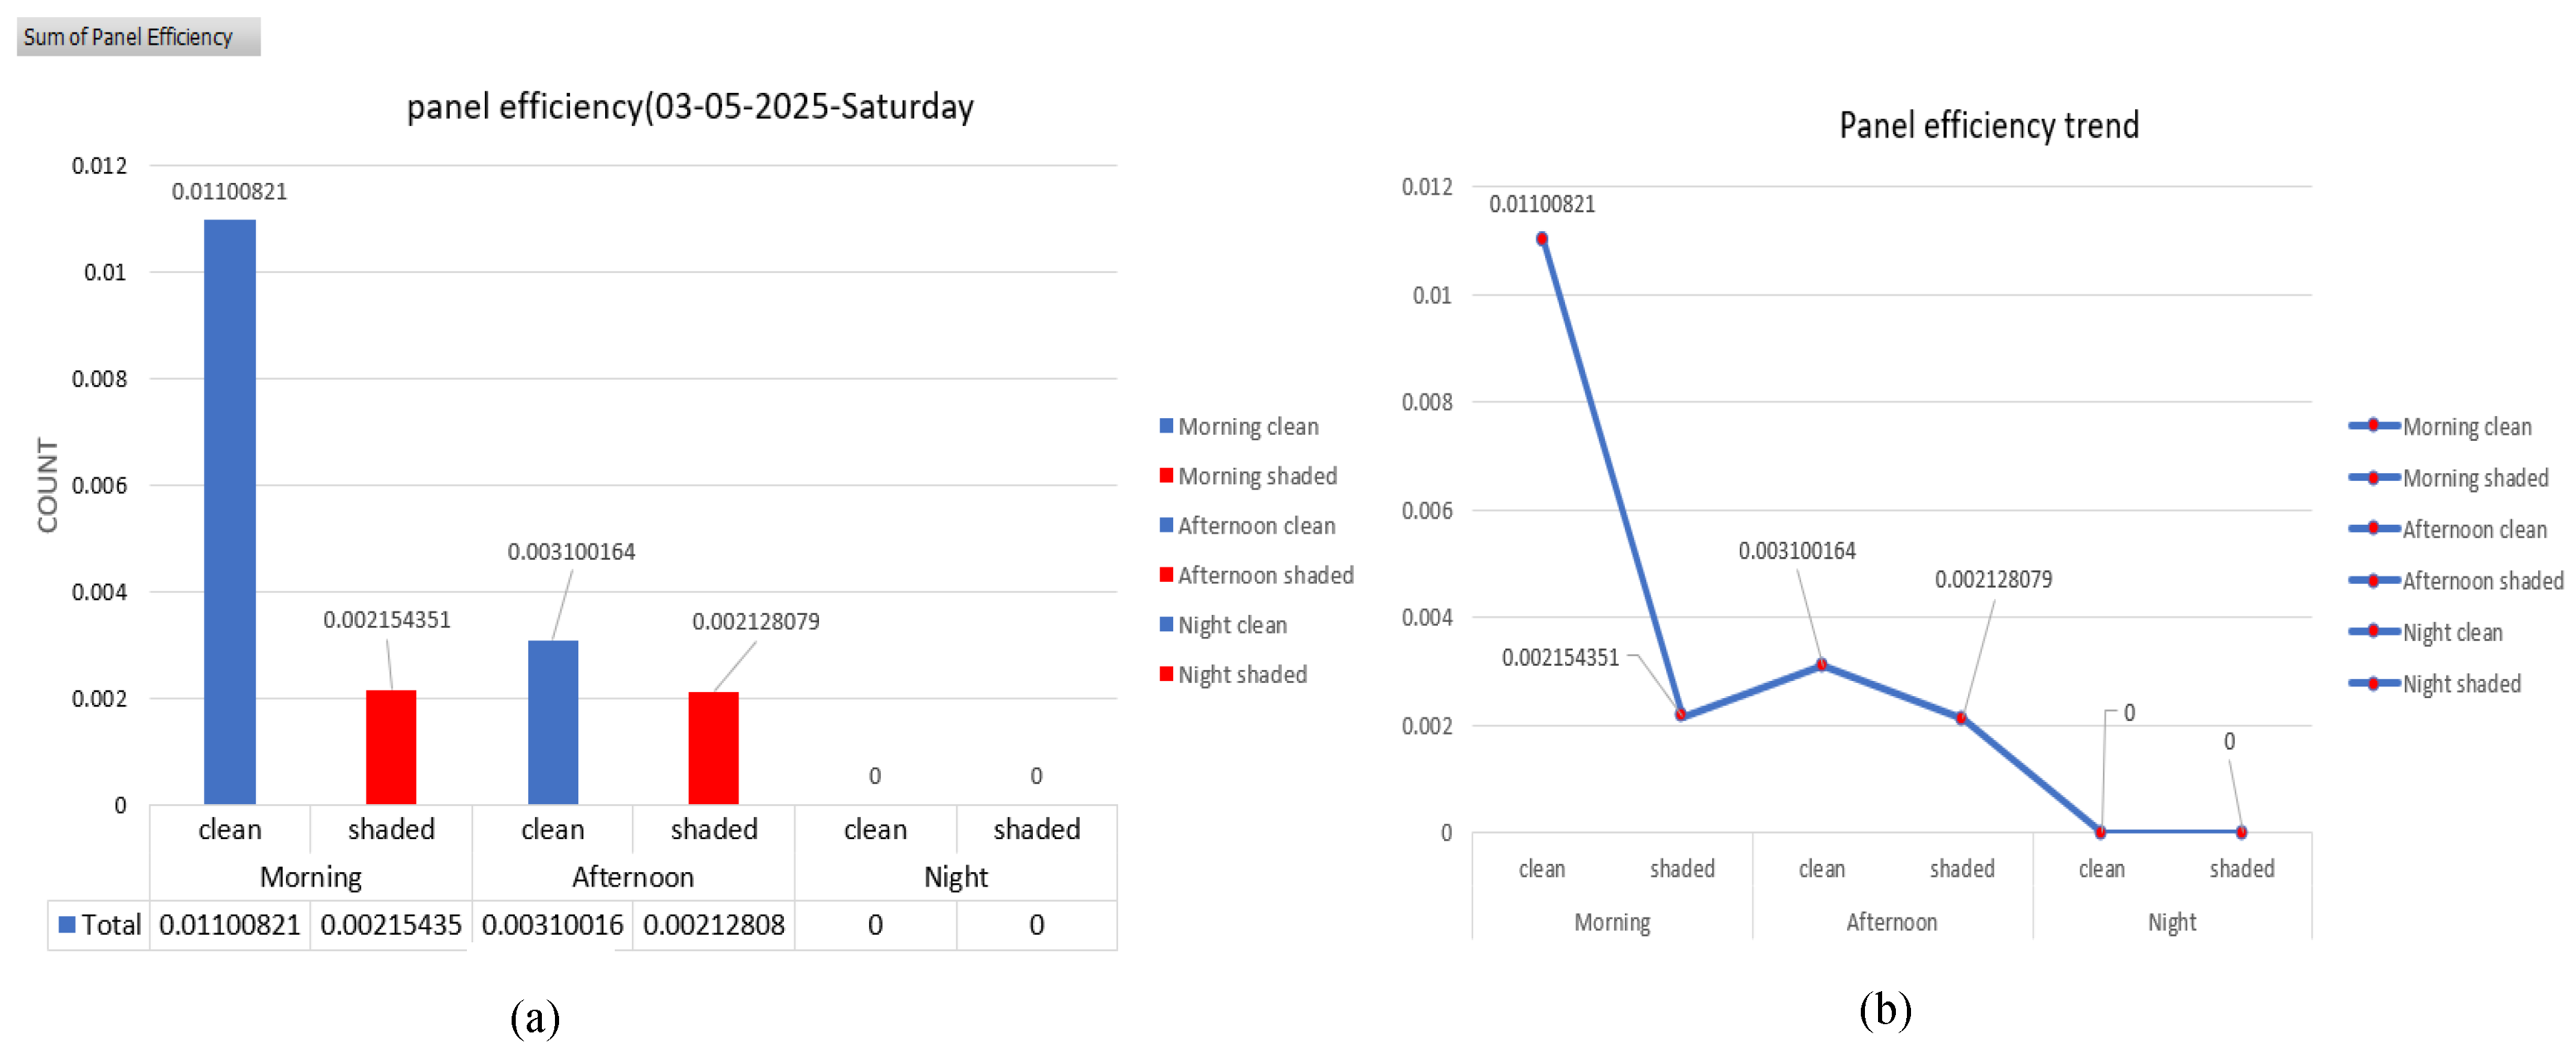Click Afternoon clean legend marker in the line chart
Viewport: 2576px width, 1051px height.
click(x=2373, y=529)
